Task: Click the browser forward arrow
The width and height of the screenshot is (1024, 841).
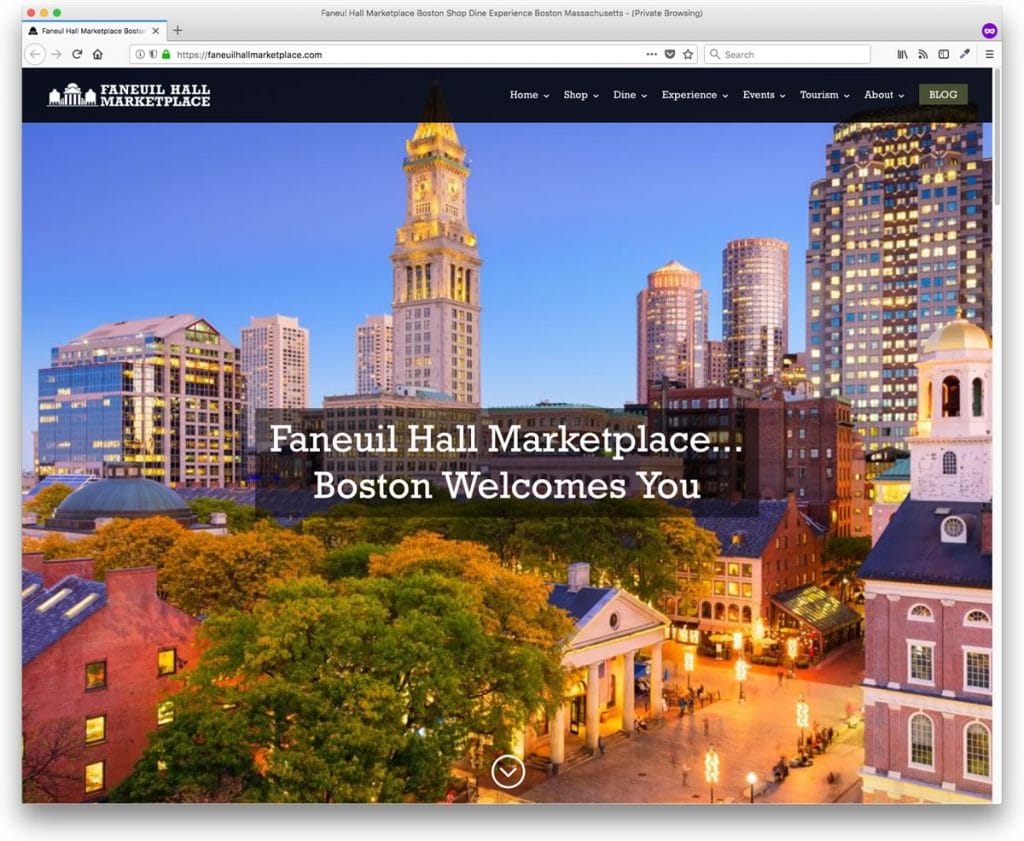Action: [x=56, y=54]
